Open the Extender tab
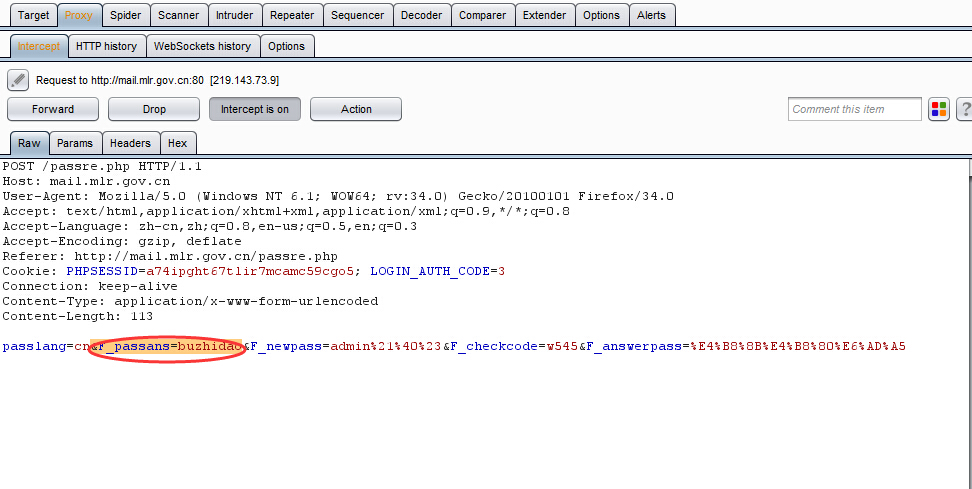The image size is (972, 489). click(x=544, y=15)
